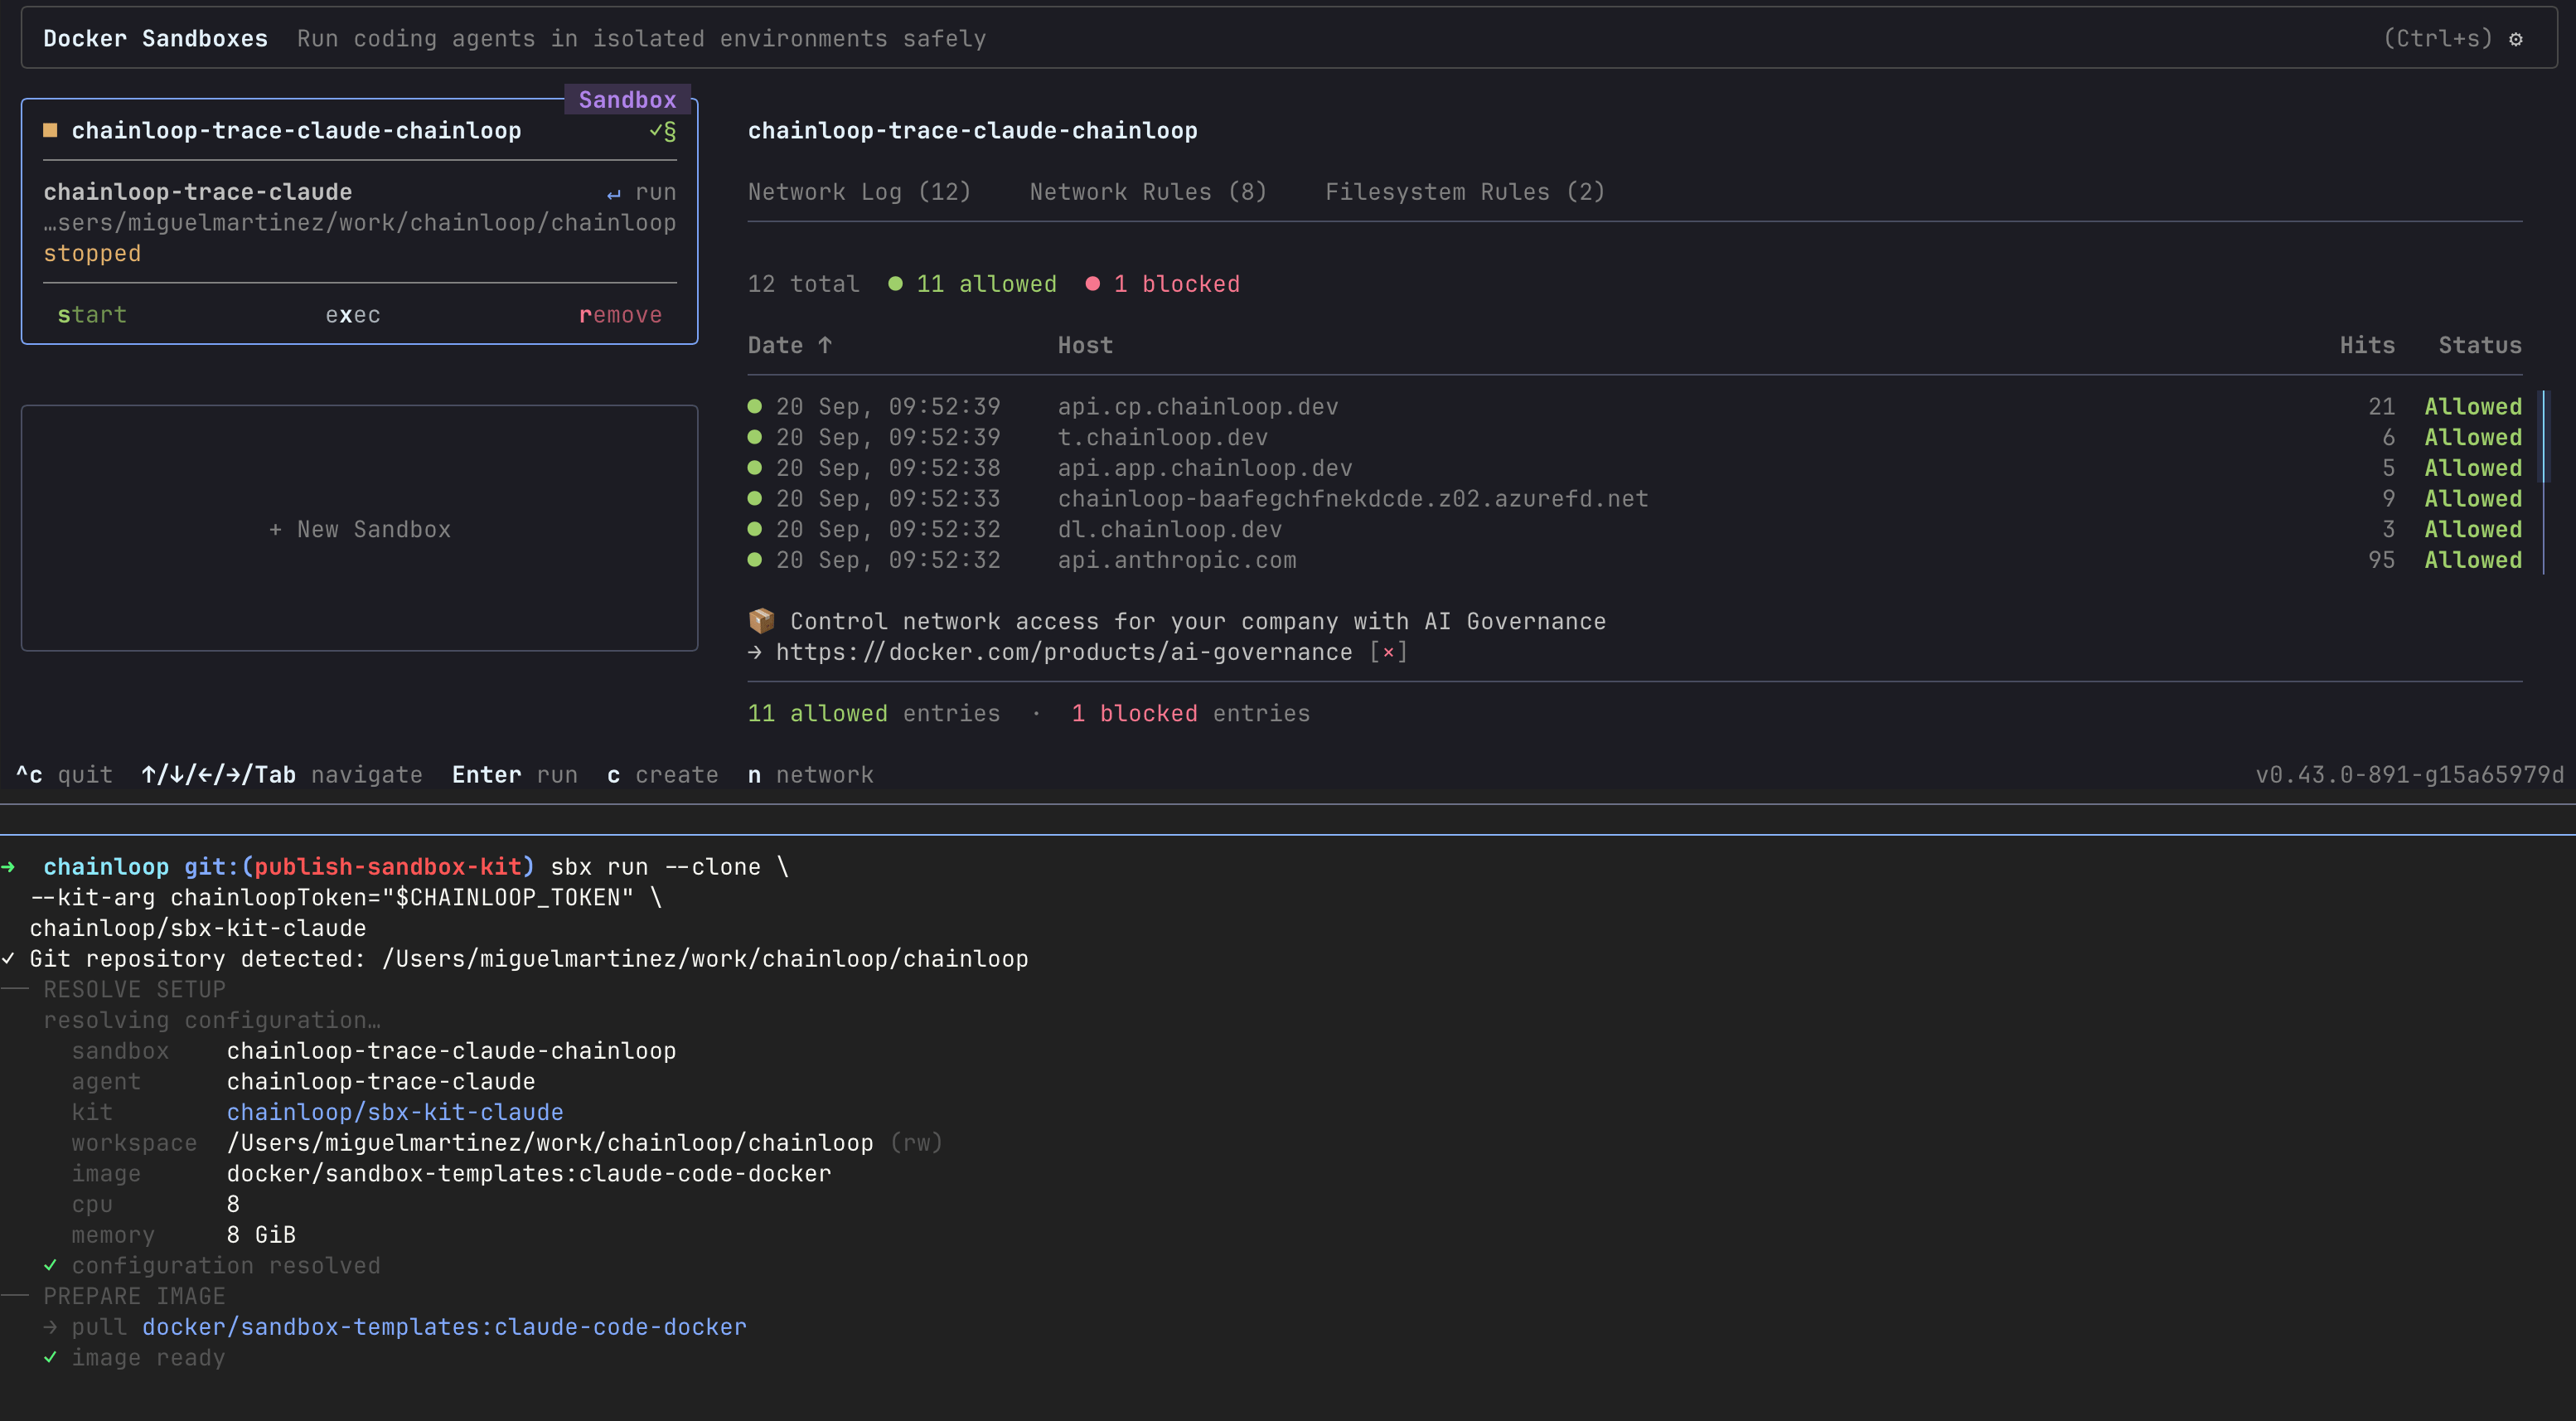2576x1421 pixels.
Task: Click the 12 total count
Action: point(803,284)
